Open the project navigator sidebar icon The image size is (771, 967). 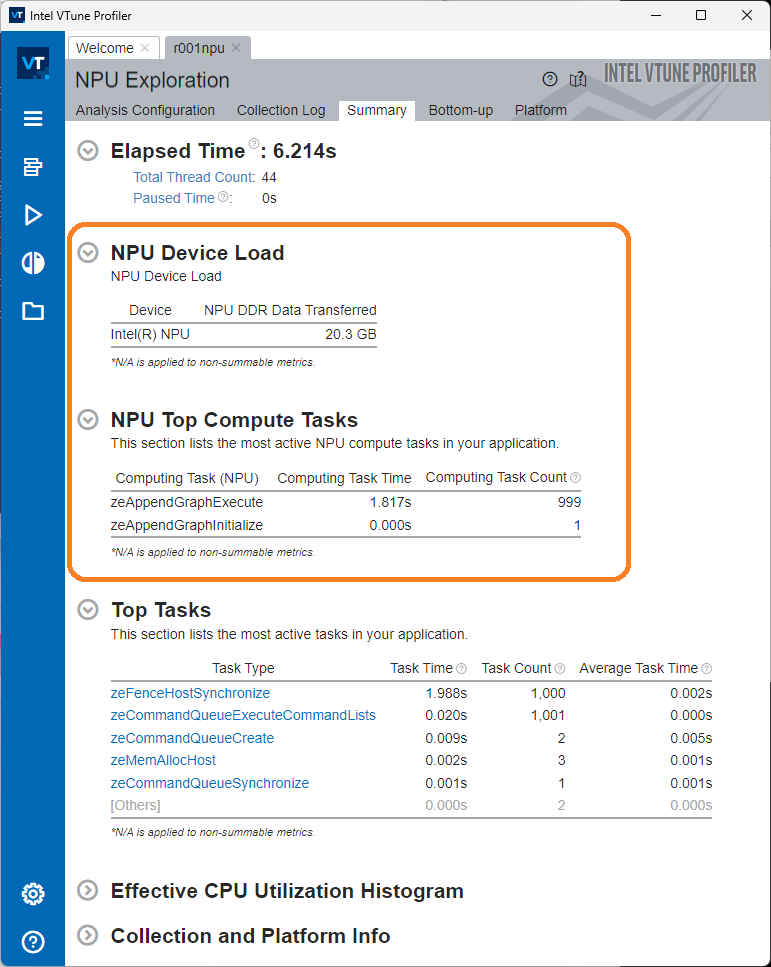[33, 167]
